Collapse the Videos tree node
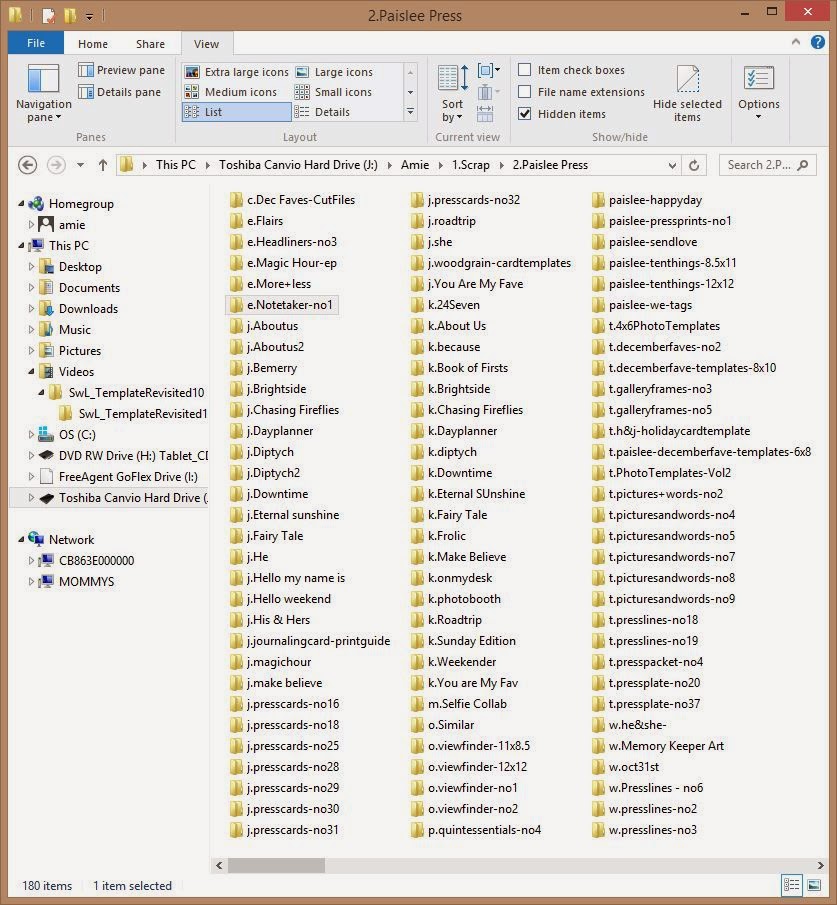837x905 pixels. [31, 372]
